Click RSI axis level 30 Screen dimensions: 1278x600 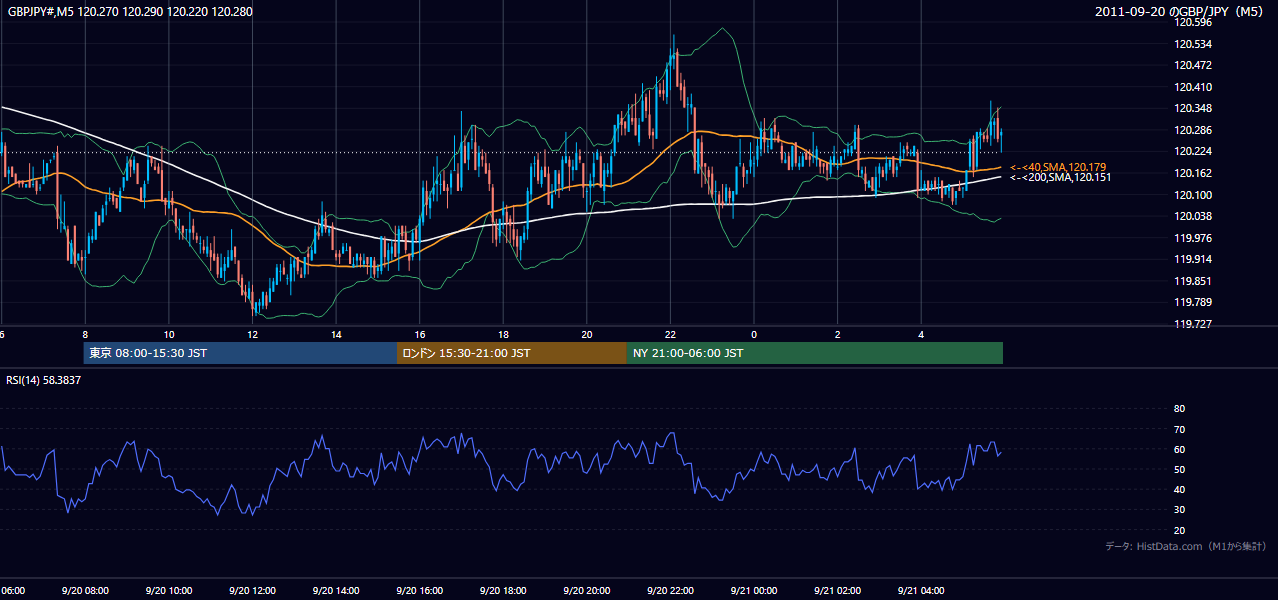[1179, 510]
